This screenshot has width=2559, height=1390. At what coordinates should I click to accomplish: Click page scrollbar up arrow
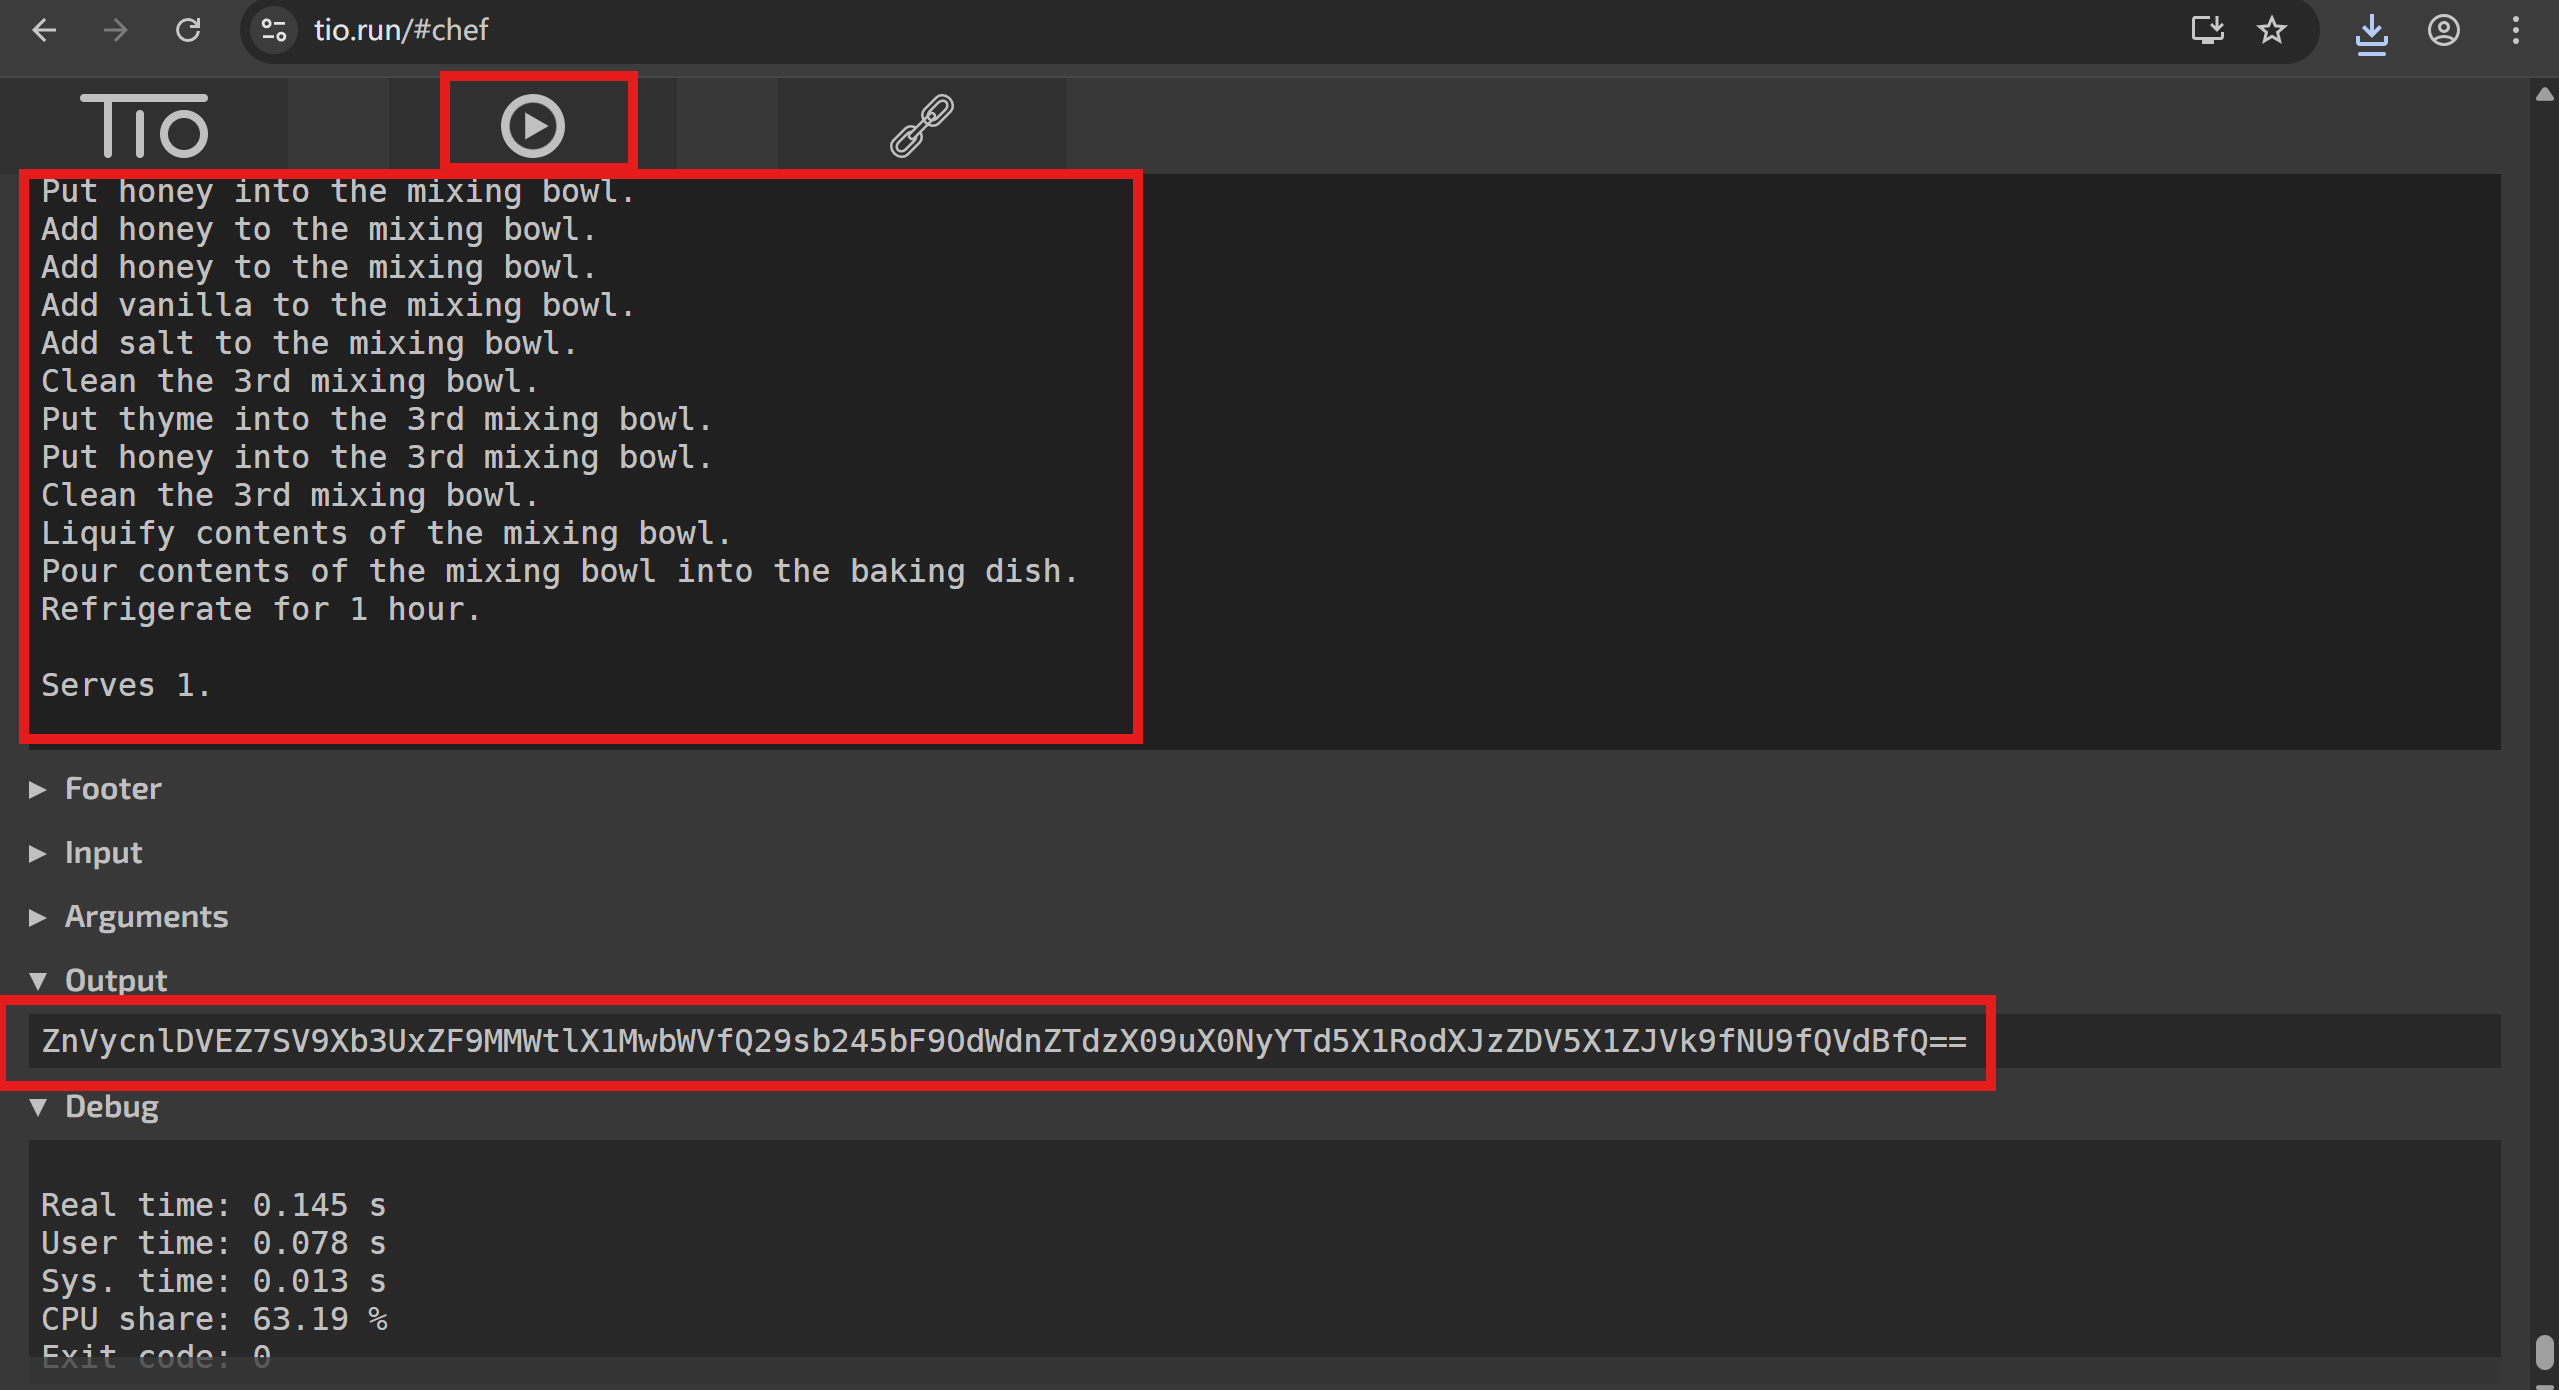point(2545,94)
